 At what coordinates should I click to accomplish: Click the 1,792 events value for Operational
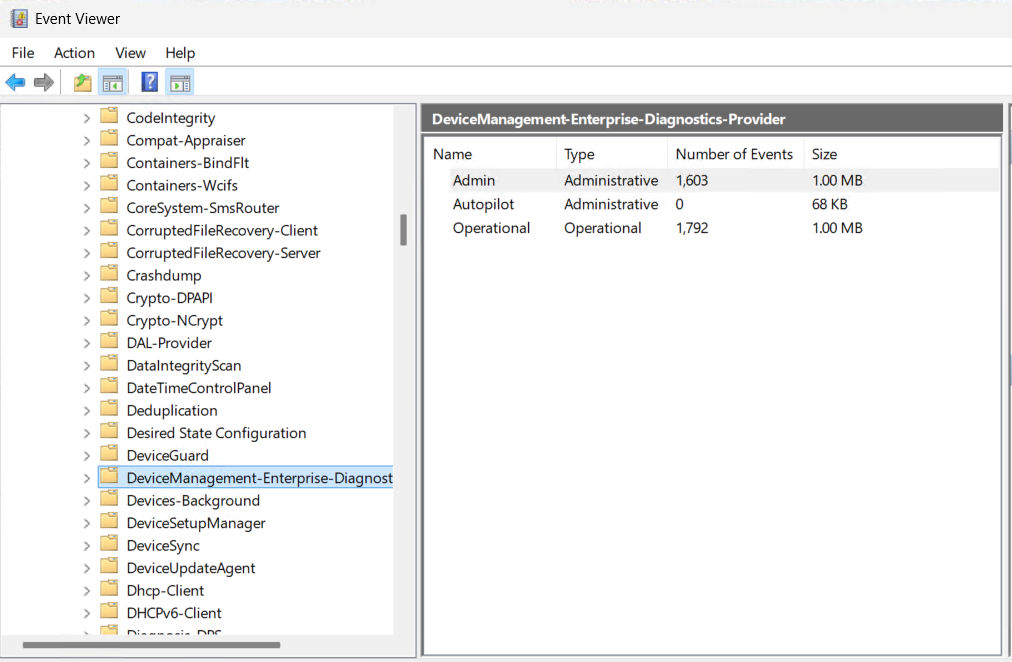pos(692,228)
